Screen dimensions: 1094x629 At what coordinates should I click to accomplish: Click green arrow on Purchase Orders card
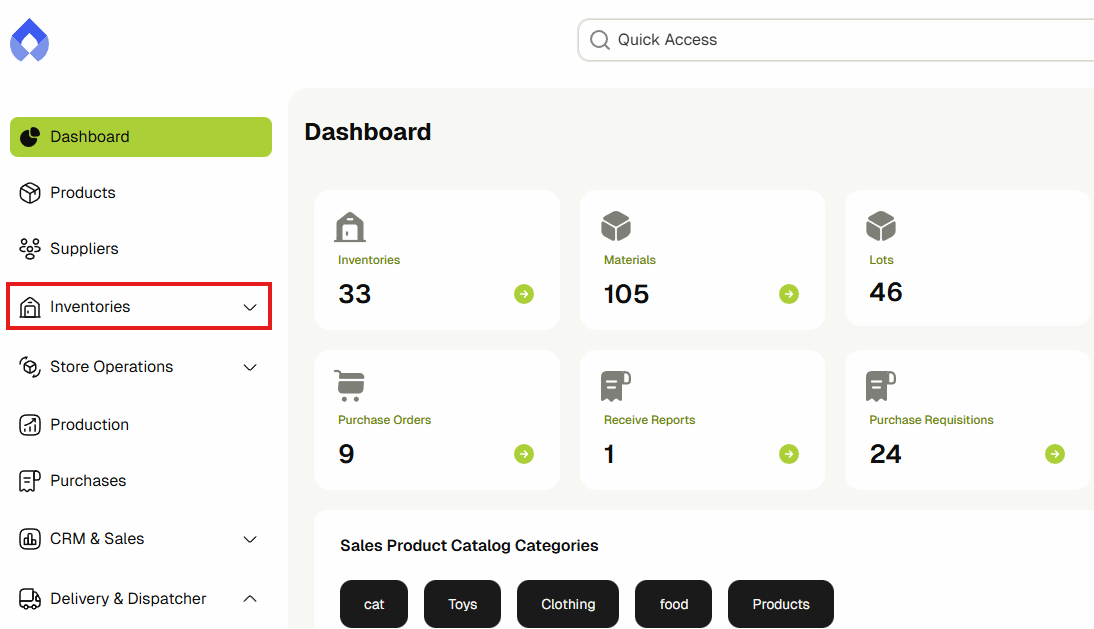coord(524,454)
